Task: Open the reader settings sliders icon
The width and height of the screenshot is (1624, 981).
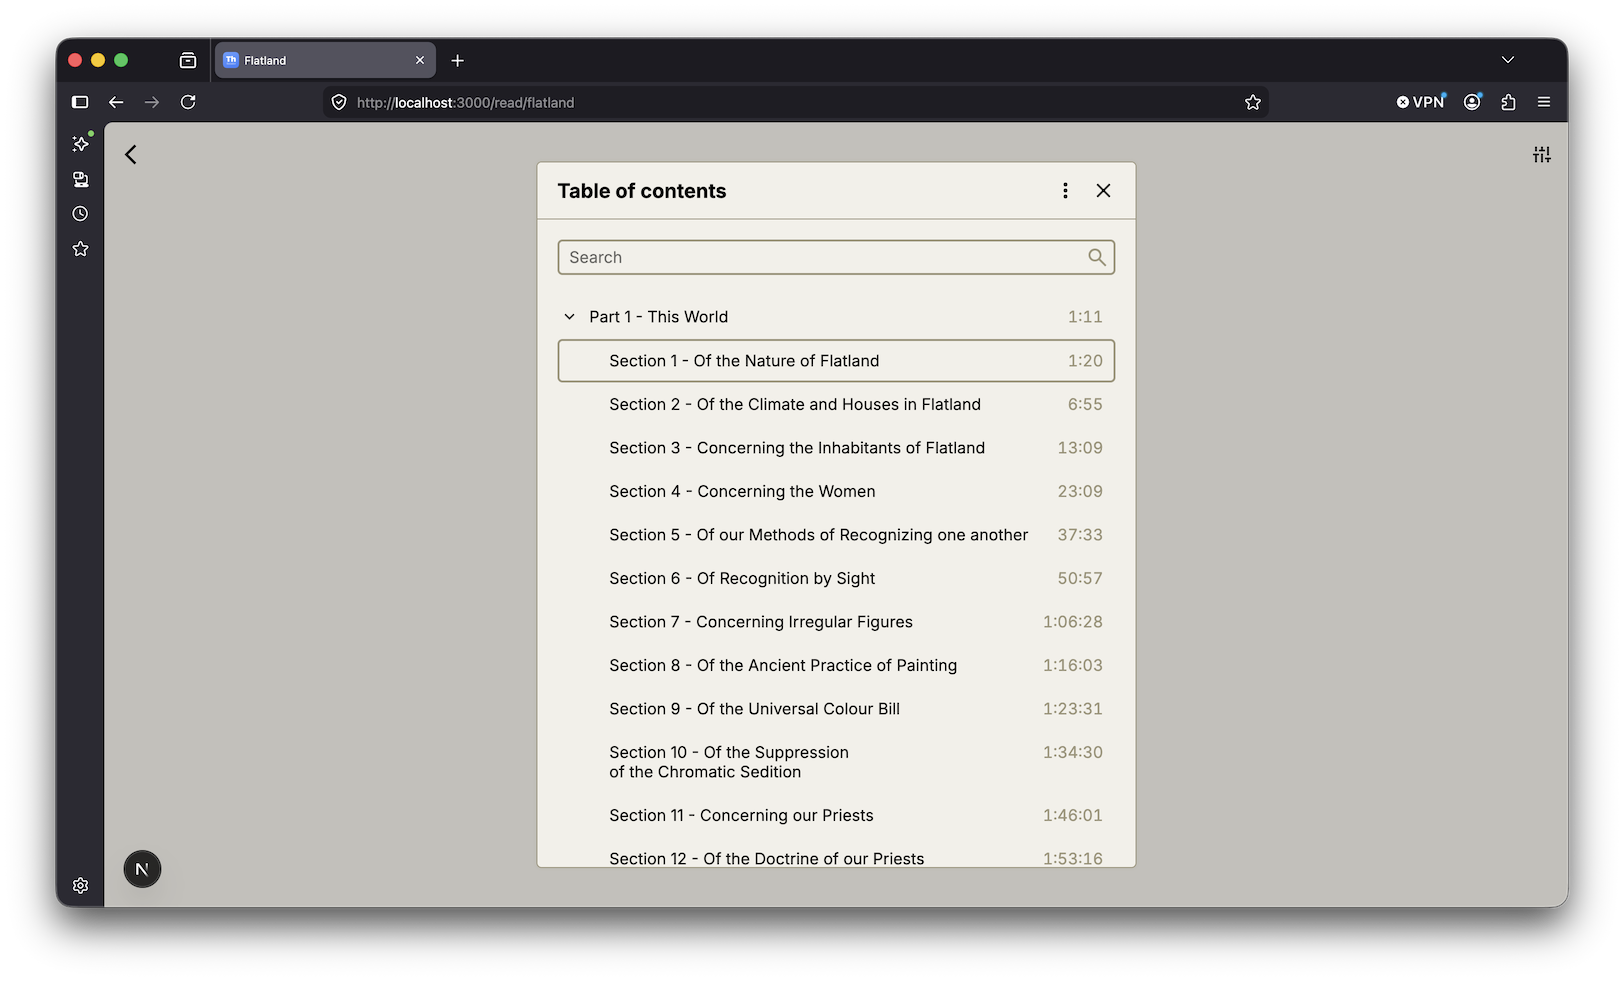Action: point(1541,155)
